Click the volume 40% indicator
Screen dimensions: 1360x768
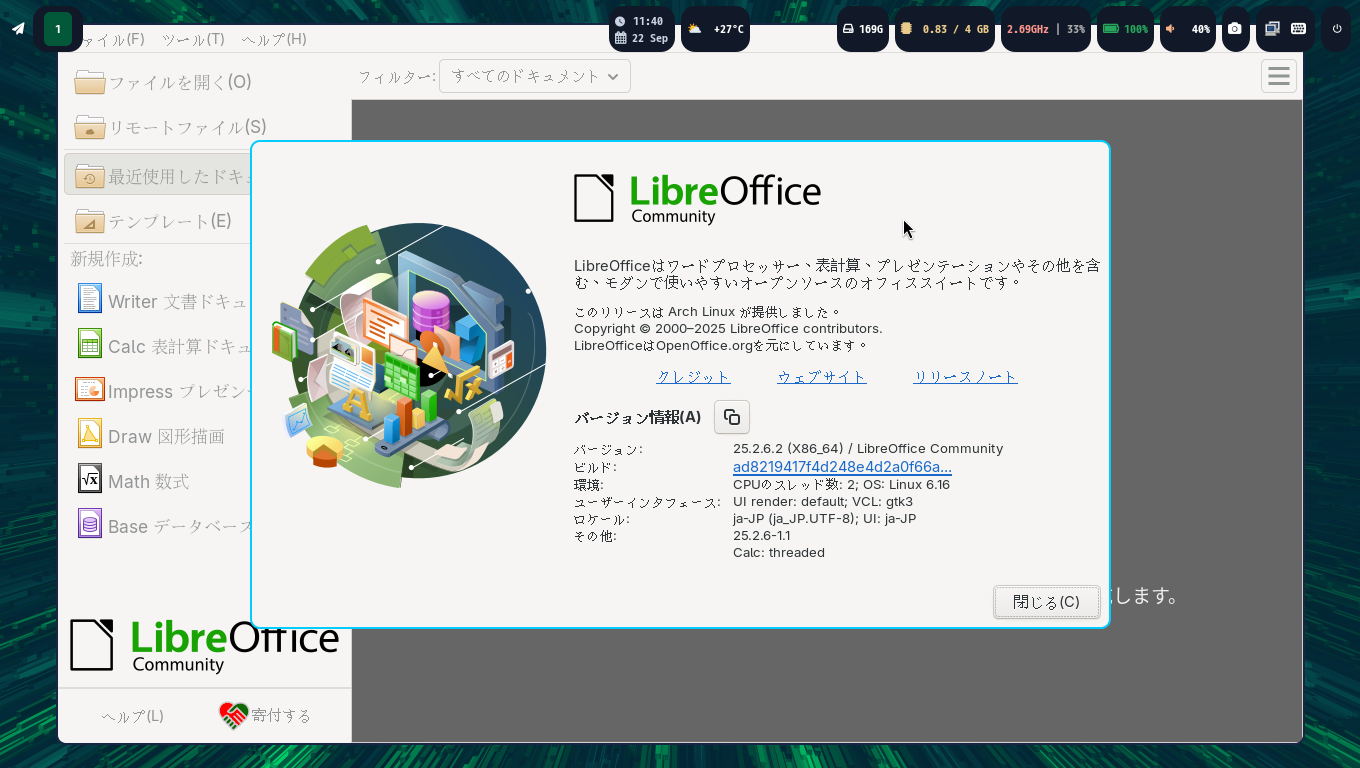coord(1187,29)
